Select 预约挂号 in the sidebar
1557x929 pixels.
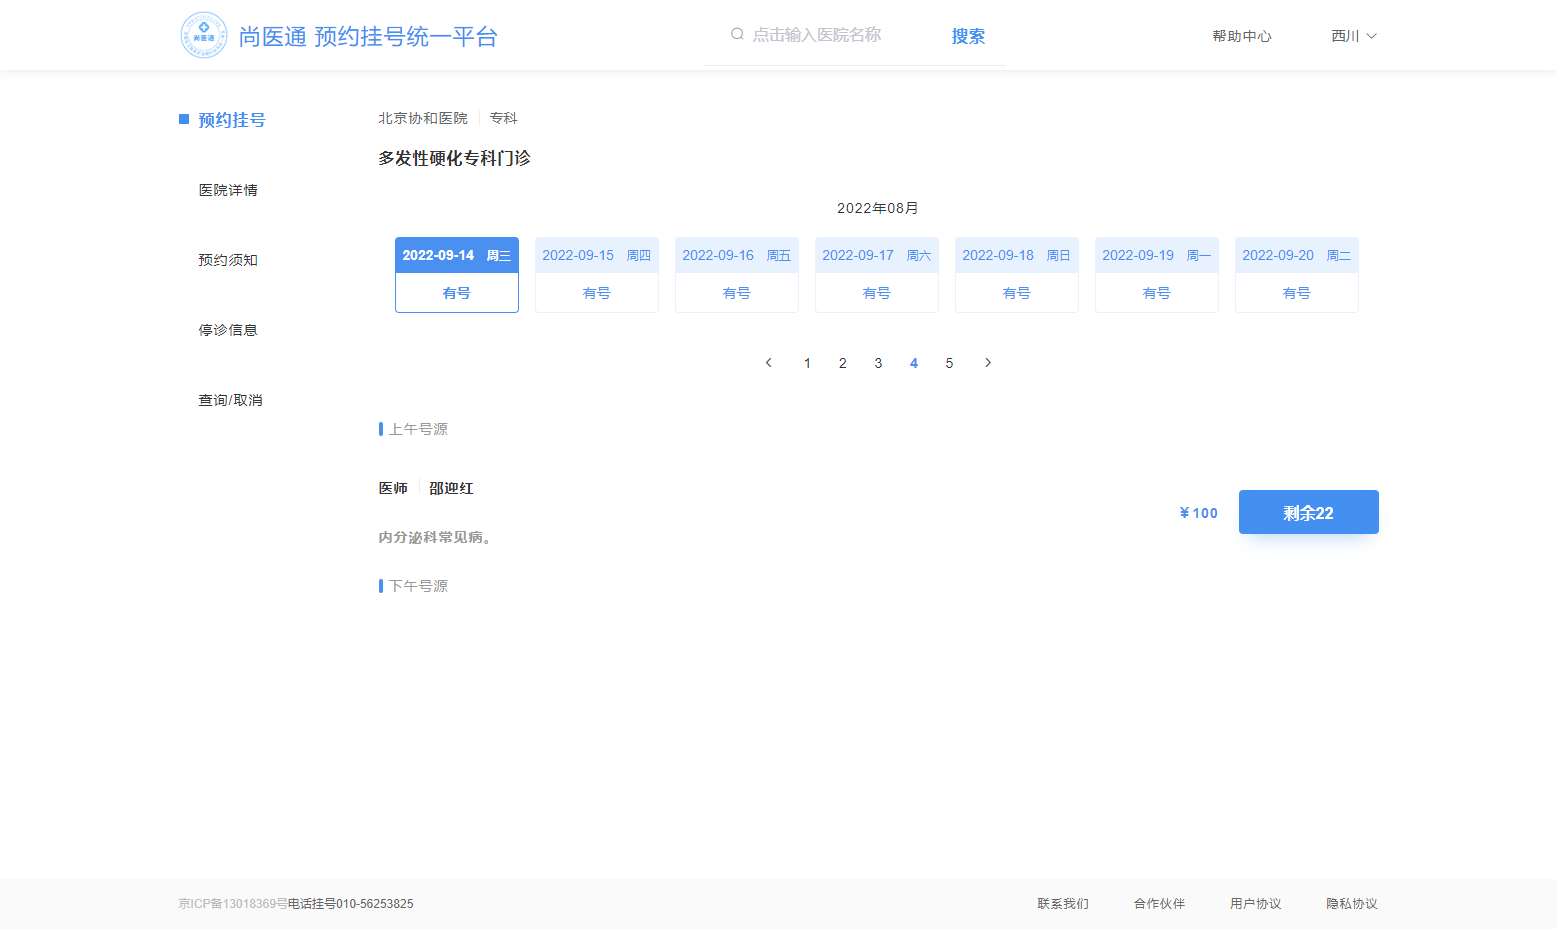pyautogui.click(x=231, y=120)
